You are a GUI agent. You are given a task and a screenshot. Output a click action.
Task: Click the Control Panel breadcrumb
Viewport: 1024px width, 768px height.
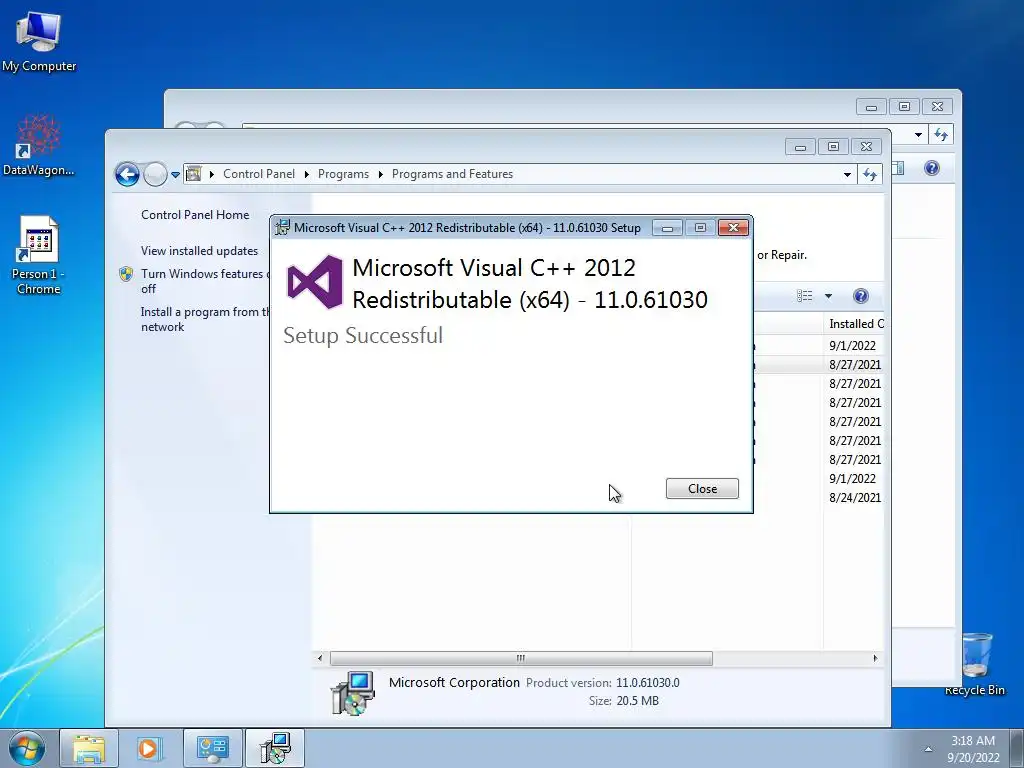tap(259, 174)
